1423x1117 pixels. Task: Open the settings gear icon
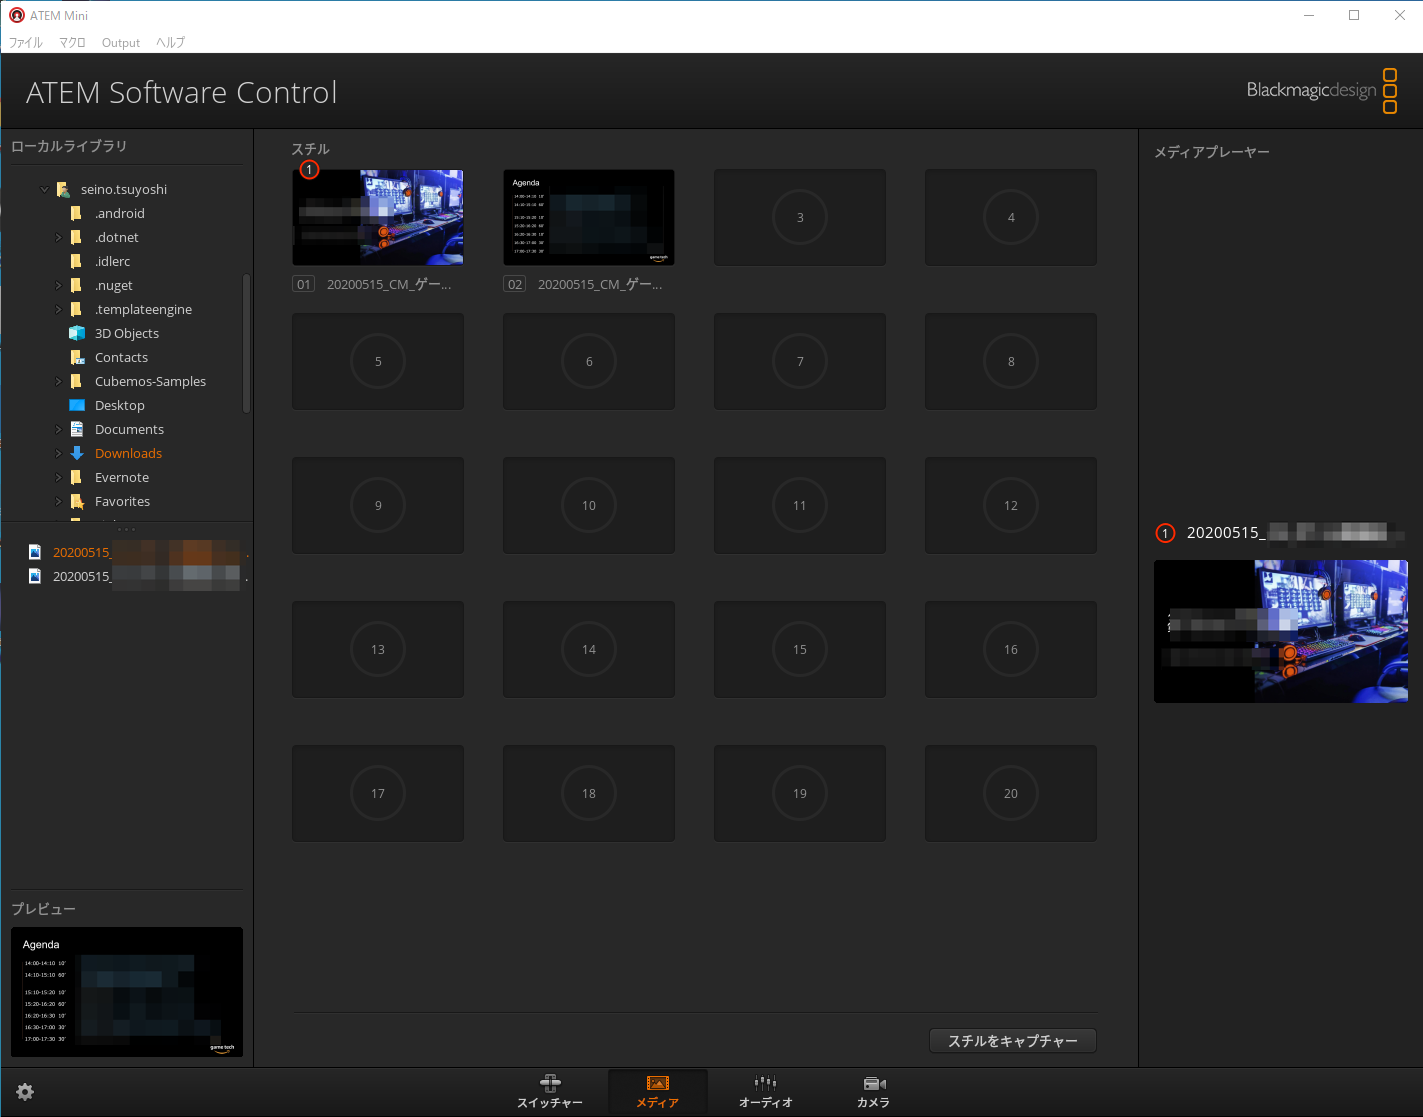(25, 1092)
